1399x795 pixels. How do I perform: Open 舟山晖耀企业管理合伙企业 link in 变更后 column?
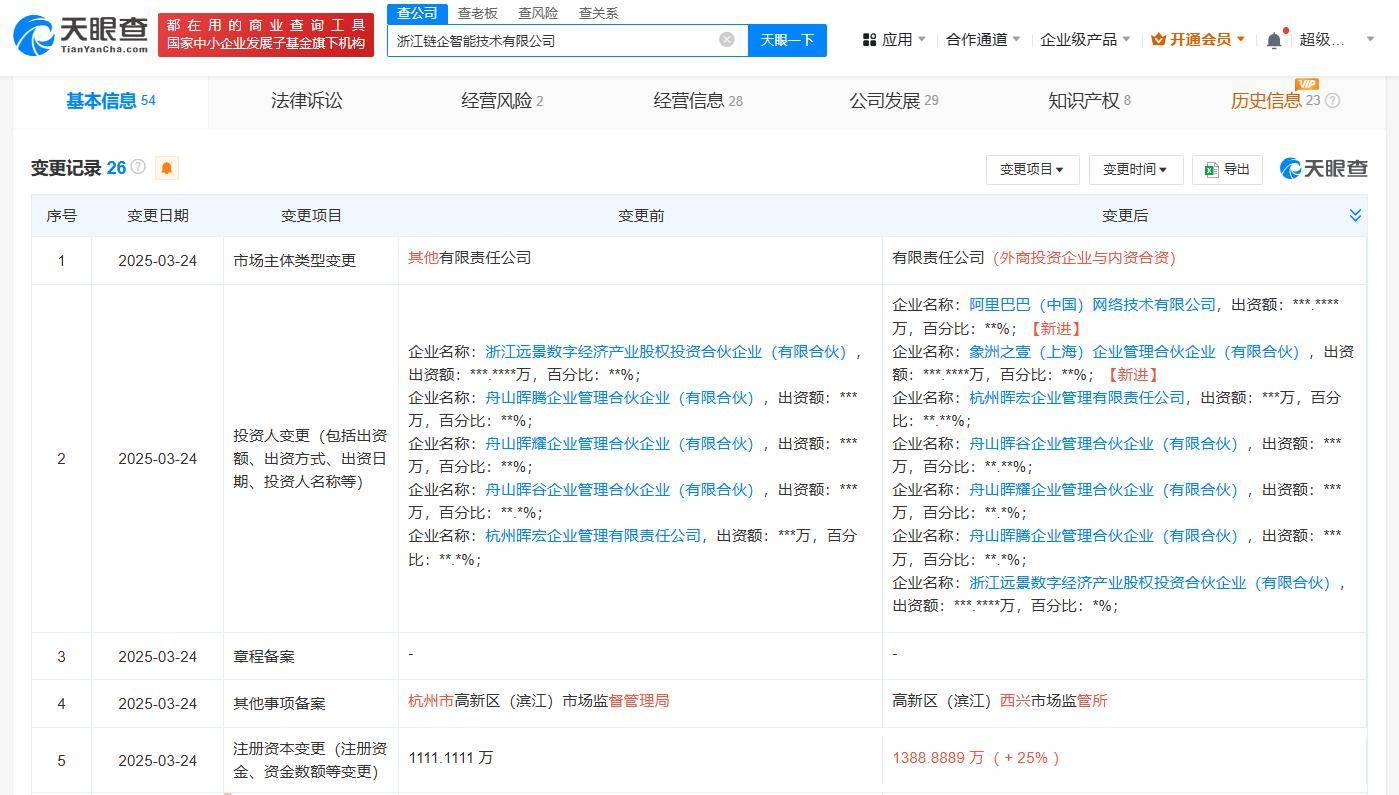point(1104,489)
